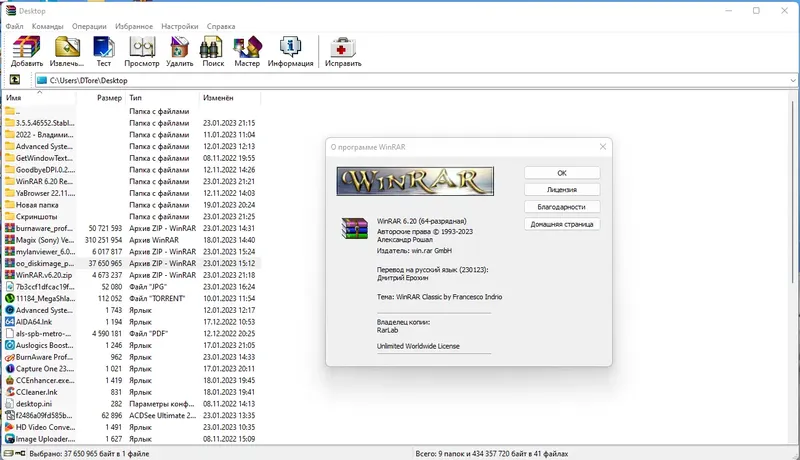Click the BurnAware Prof shortcut icon
The height and width of the screenshot is (460, 800).
click(10, 357)
